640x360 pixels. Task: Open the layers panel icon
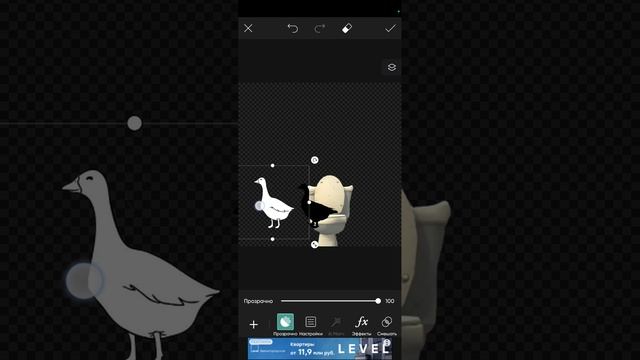tap(391, 67)
